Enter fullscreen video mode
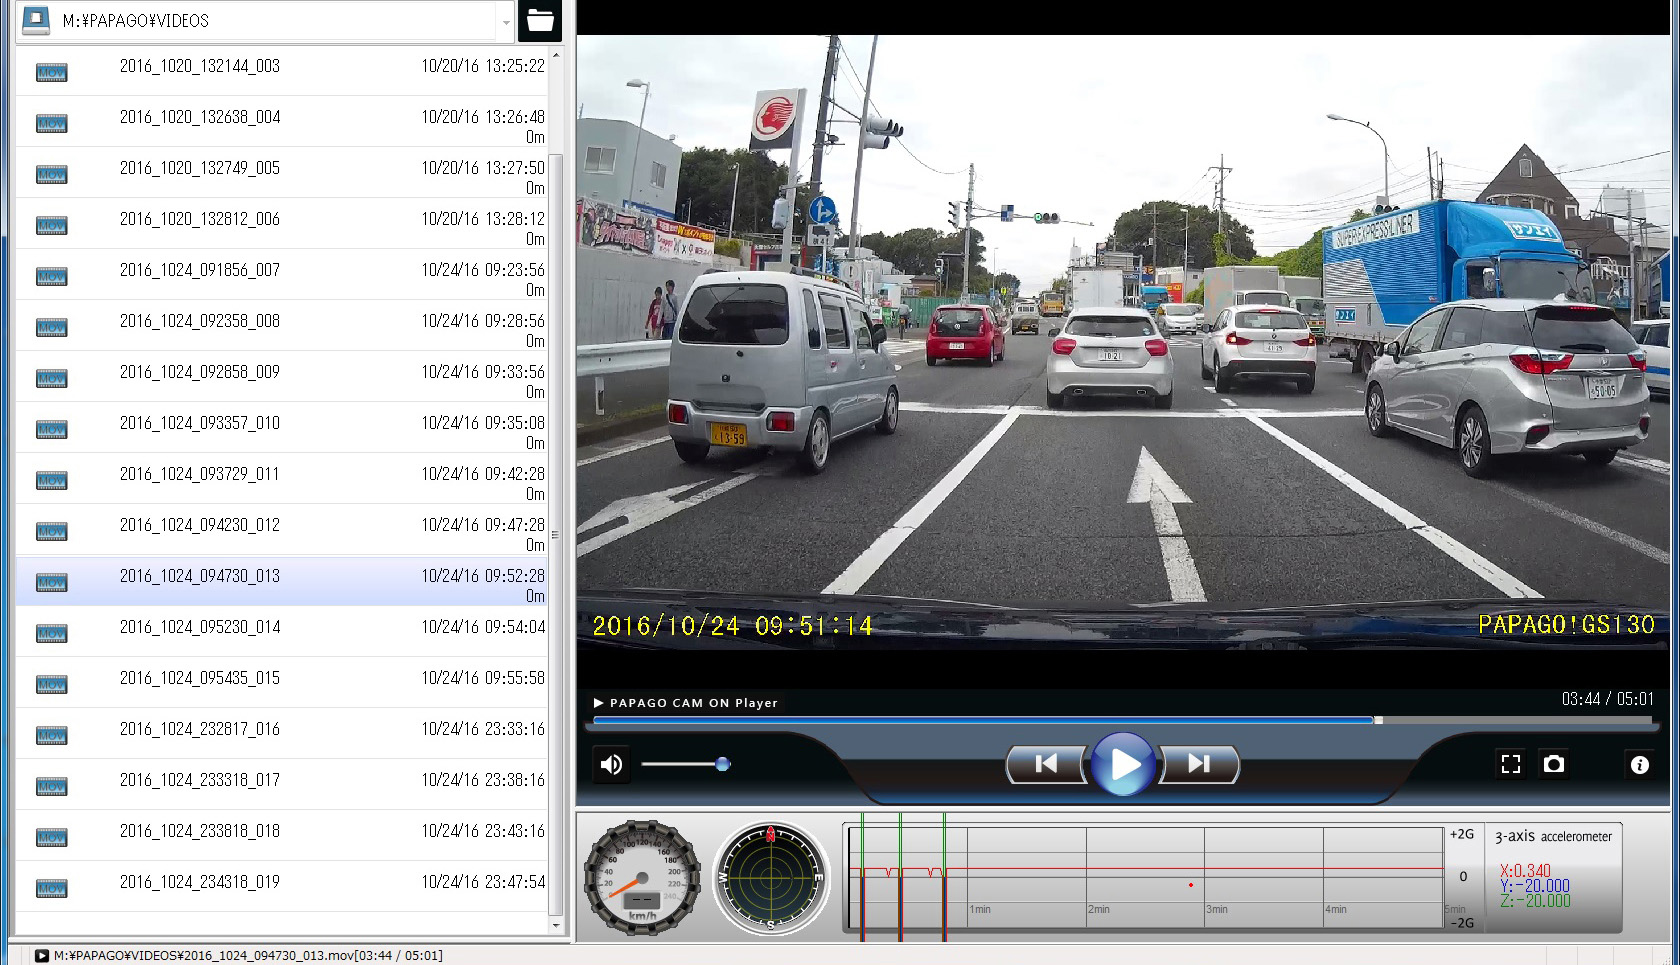The width and height of the screenshot is (1680, 965). [x=1510, y=765]
